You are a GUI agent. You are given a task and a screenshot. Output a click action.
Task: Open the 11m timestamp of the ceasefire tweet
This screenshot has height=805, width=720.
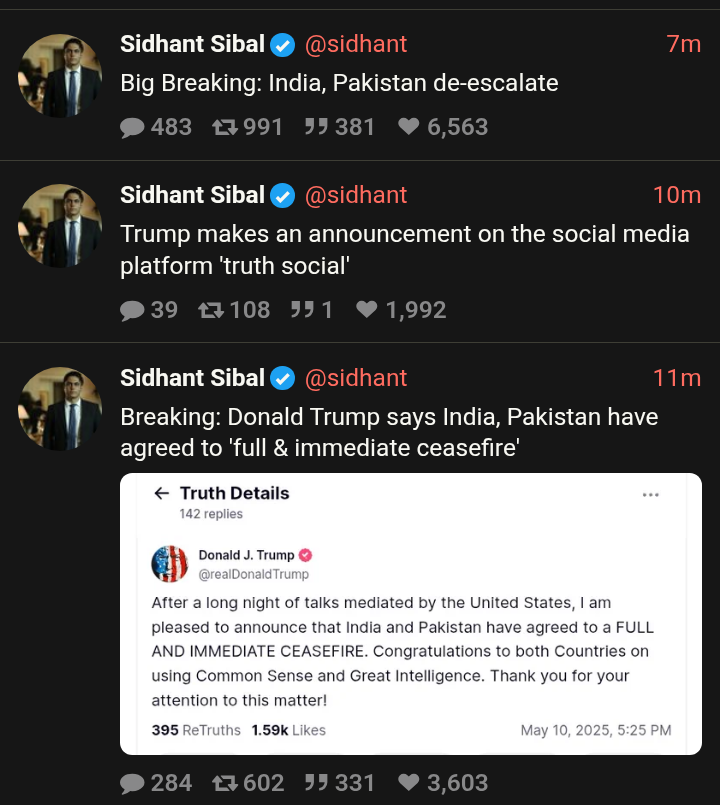(x=677, y=378)
